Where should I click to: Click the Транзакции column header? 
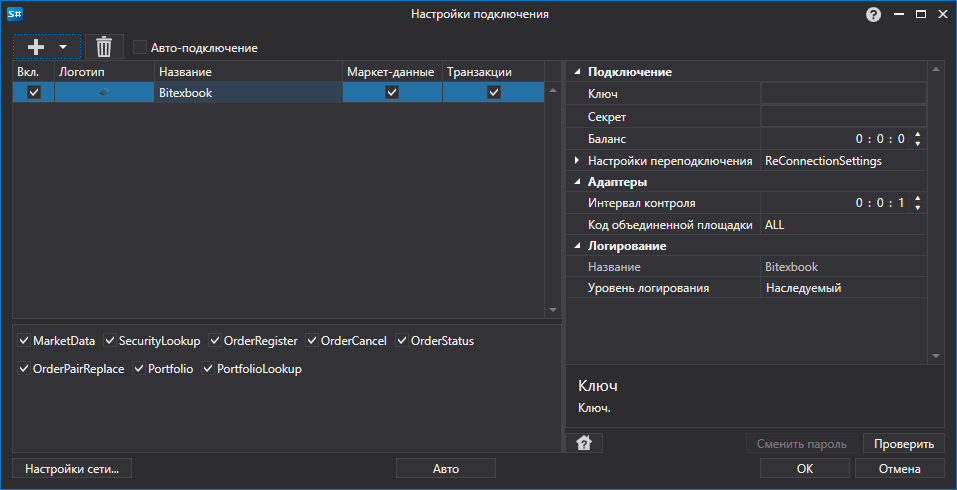[493, 72]
